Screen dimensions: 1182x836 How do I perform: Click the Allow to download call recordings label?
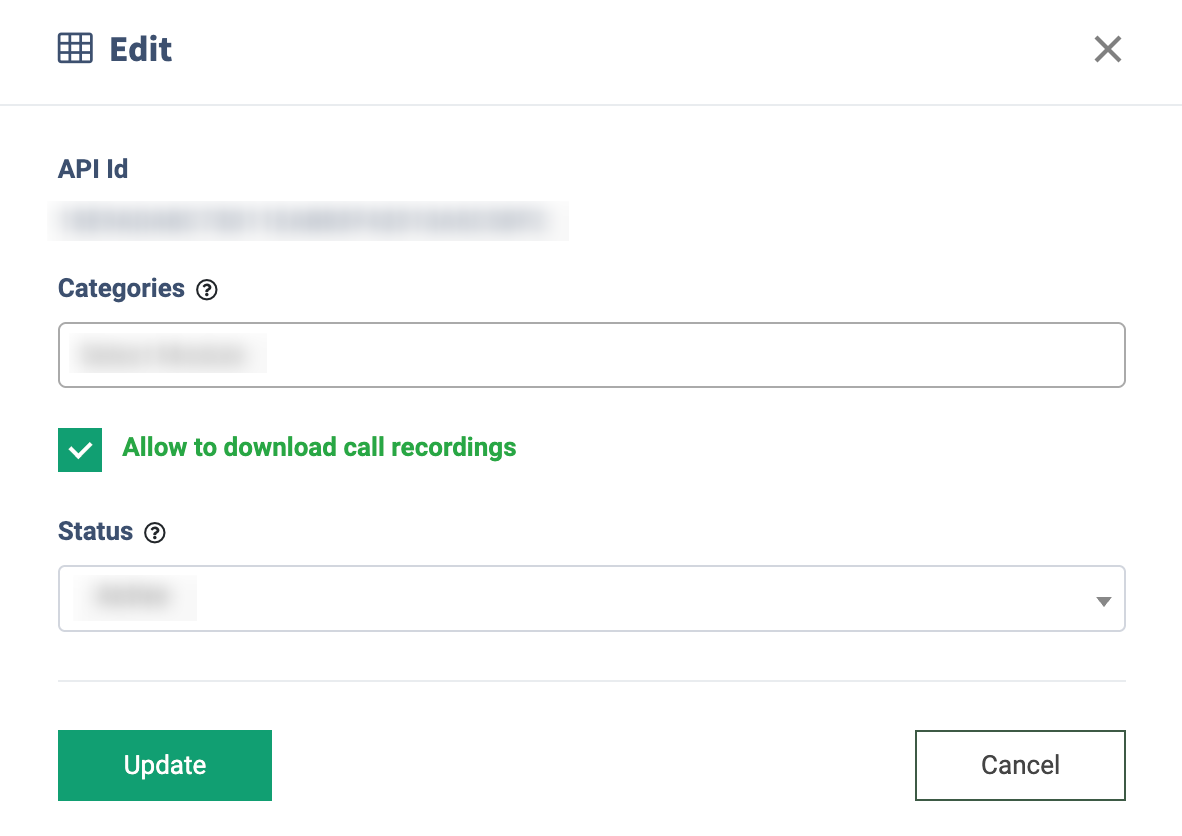pyautogui.click(x=319, y=447)
